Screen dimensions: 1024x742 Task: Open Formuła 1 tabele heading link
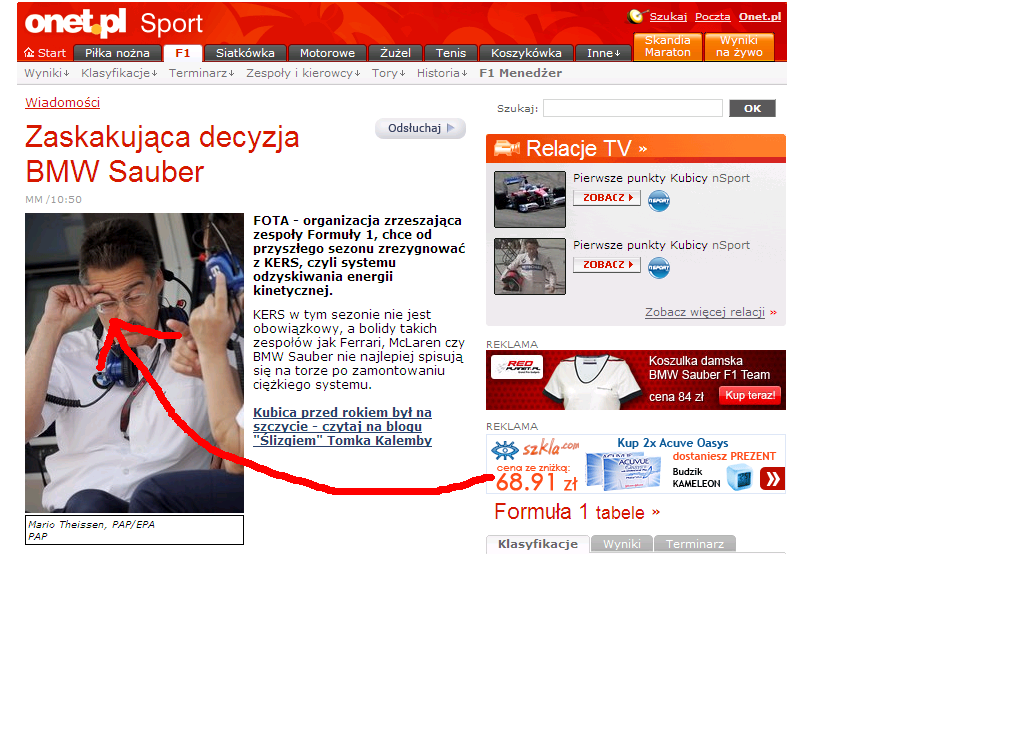577,511
